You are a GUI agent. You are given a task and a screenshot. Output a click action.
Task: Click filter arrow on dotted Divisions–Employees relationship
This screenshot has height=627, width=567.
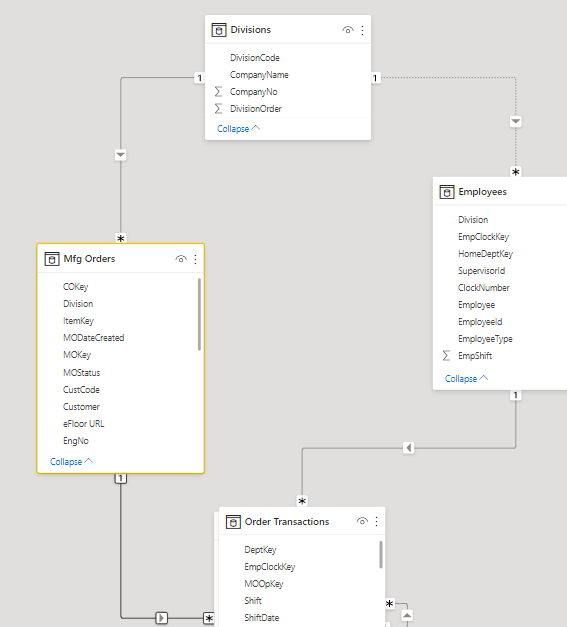[516, 121]
